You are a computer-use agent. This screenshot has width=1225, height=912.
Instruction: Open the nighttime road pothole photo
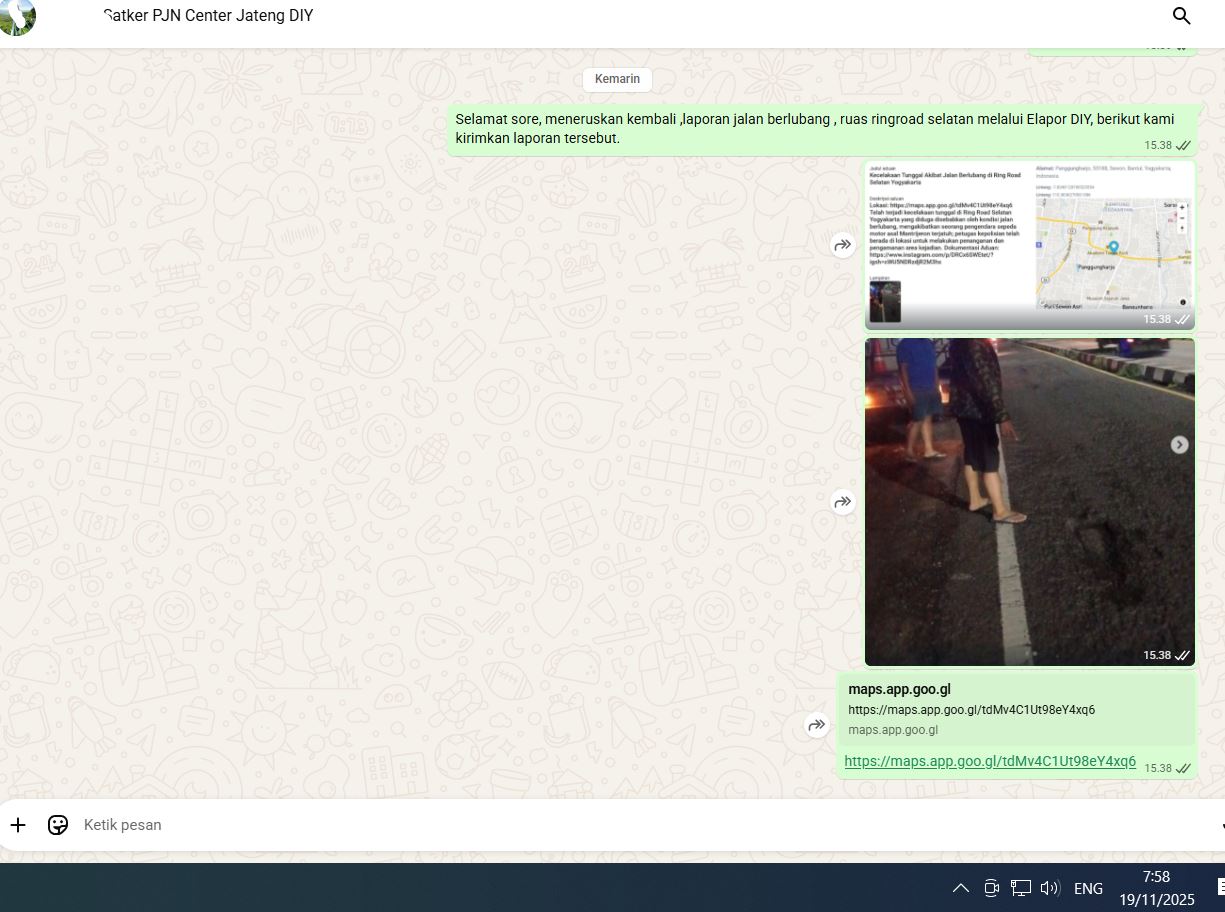pos(1029,502)
